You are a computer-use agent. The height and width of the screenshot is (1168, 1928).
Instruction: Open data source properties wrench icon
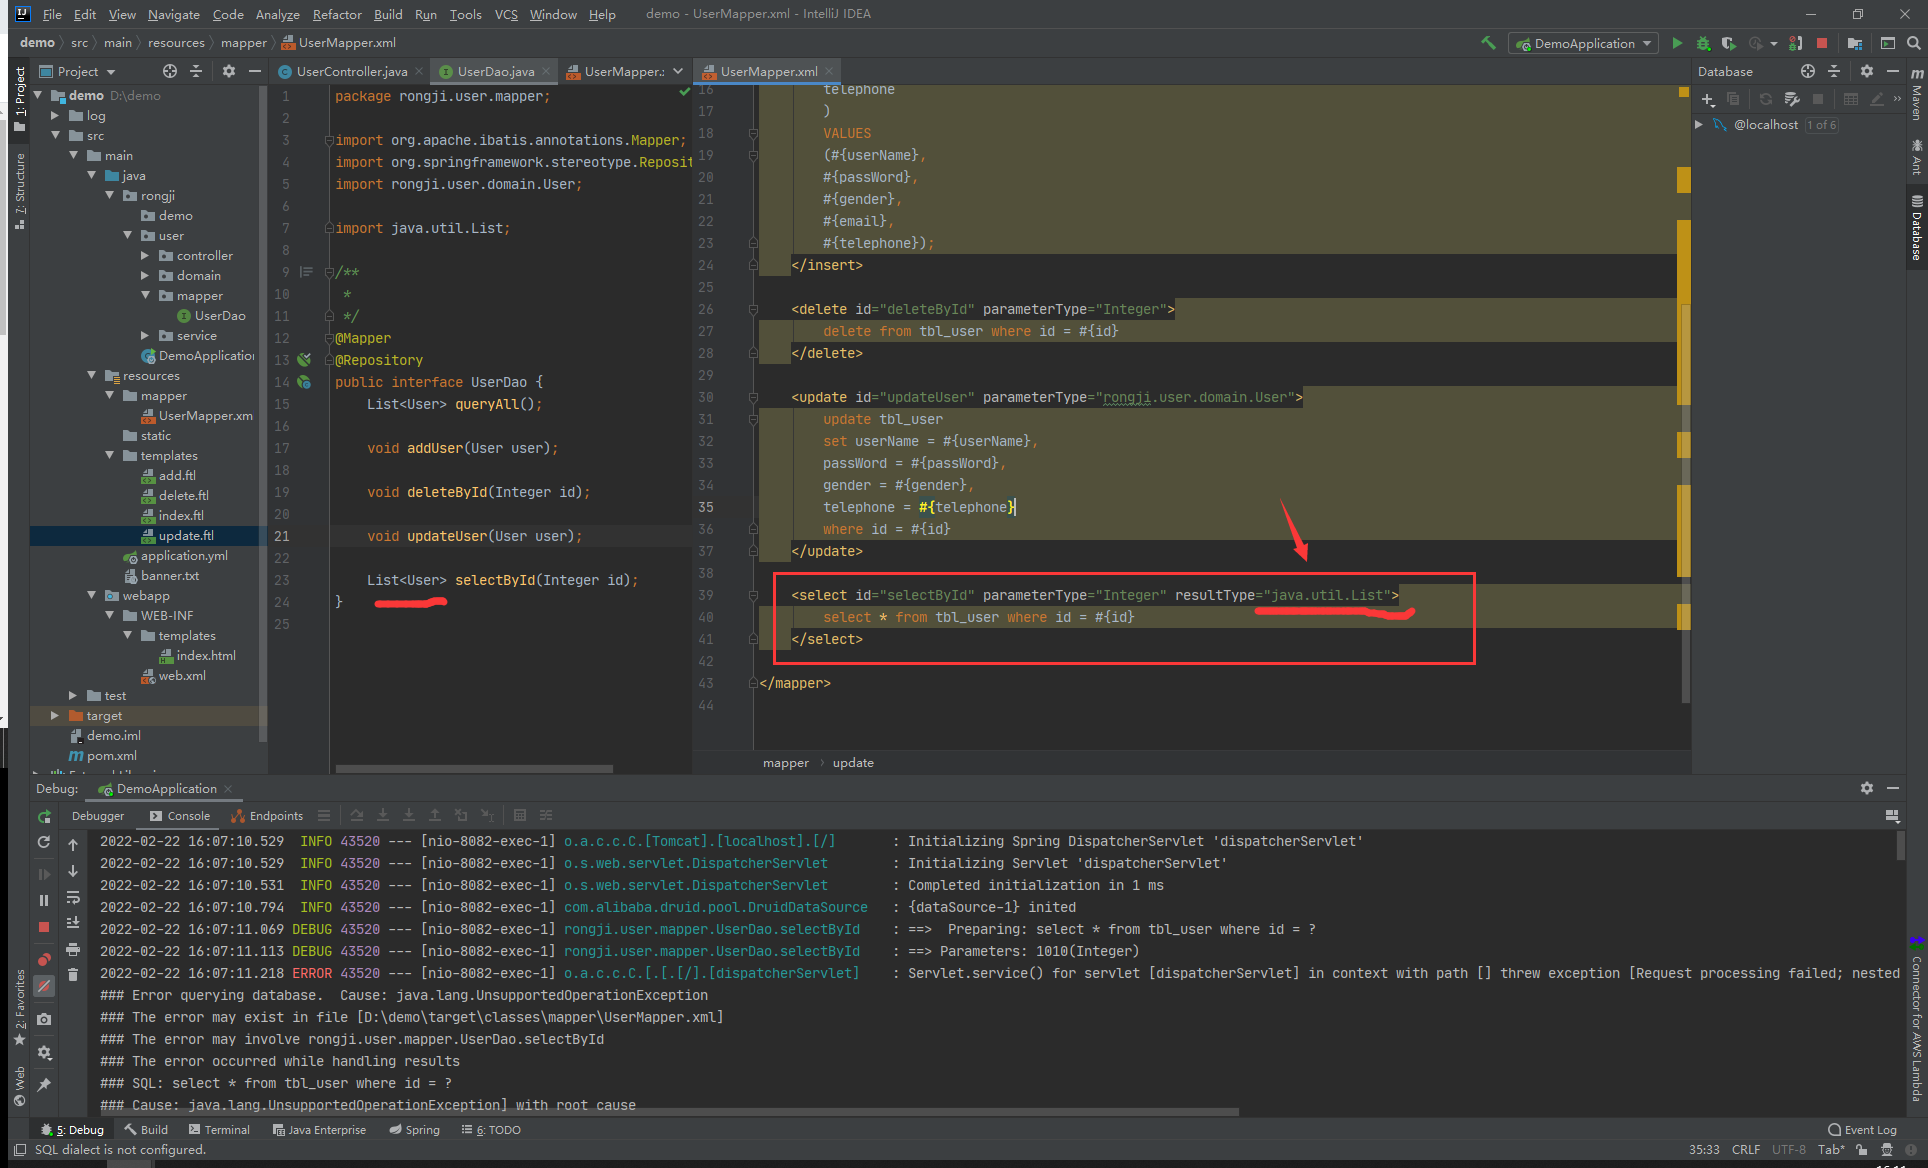pyautogui.click(x=1792, y=99)
